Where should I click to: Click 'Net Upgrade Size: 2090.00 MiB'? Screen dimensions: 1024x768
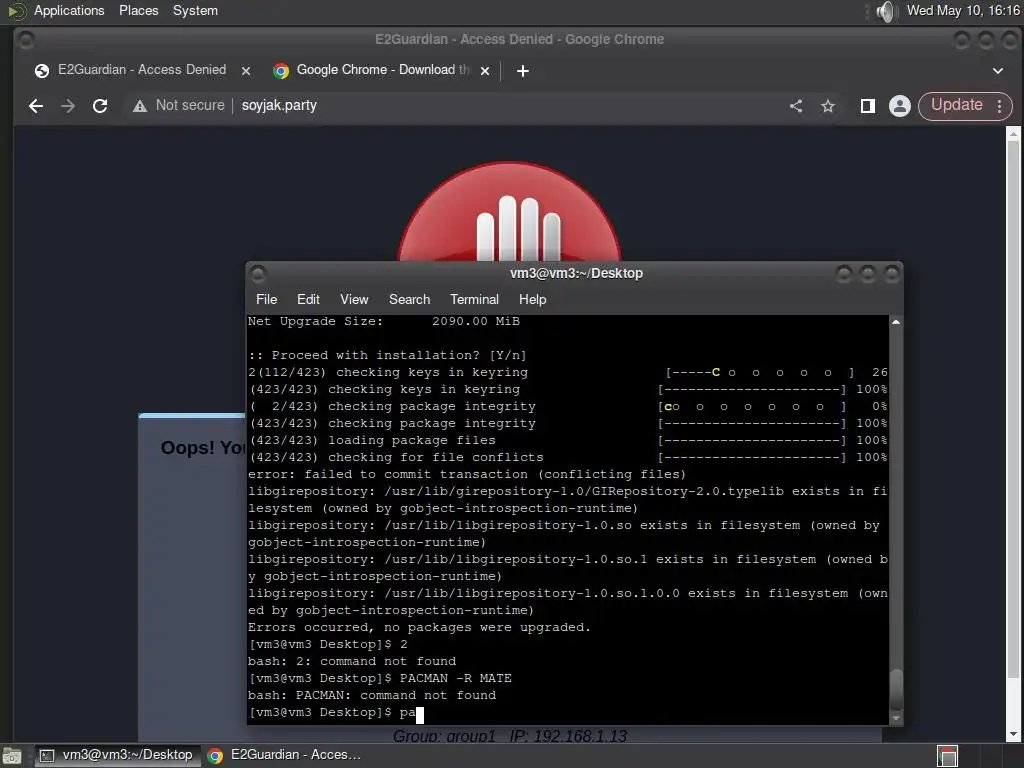point(384,321)
